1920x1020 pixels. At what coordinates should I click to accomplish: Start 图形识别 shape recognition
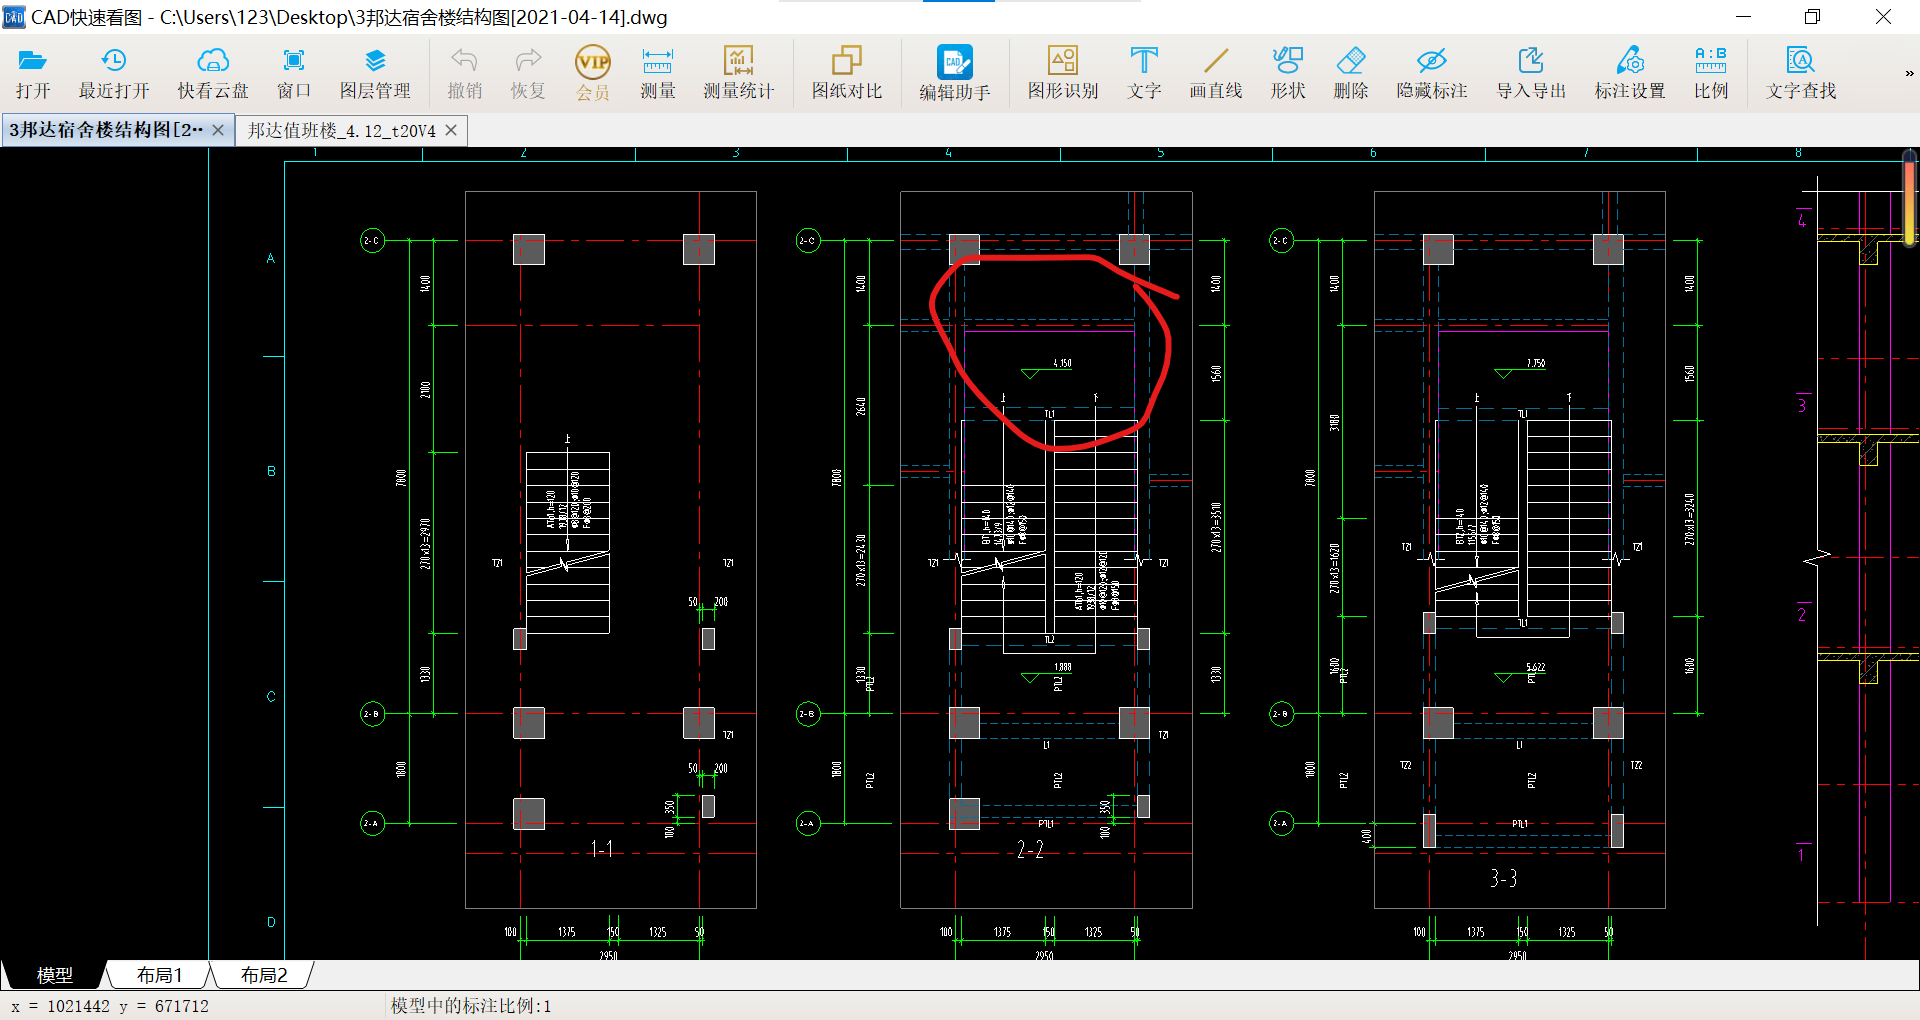point(1063,74)
